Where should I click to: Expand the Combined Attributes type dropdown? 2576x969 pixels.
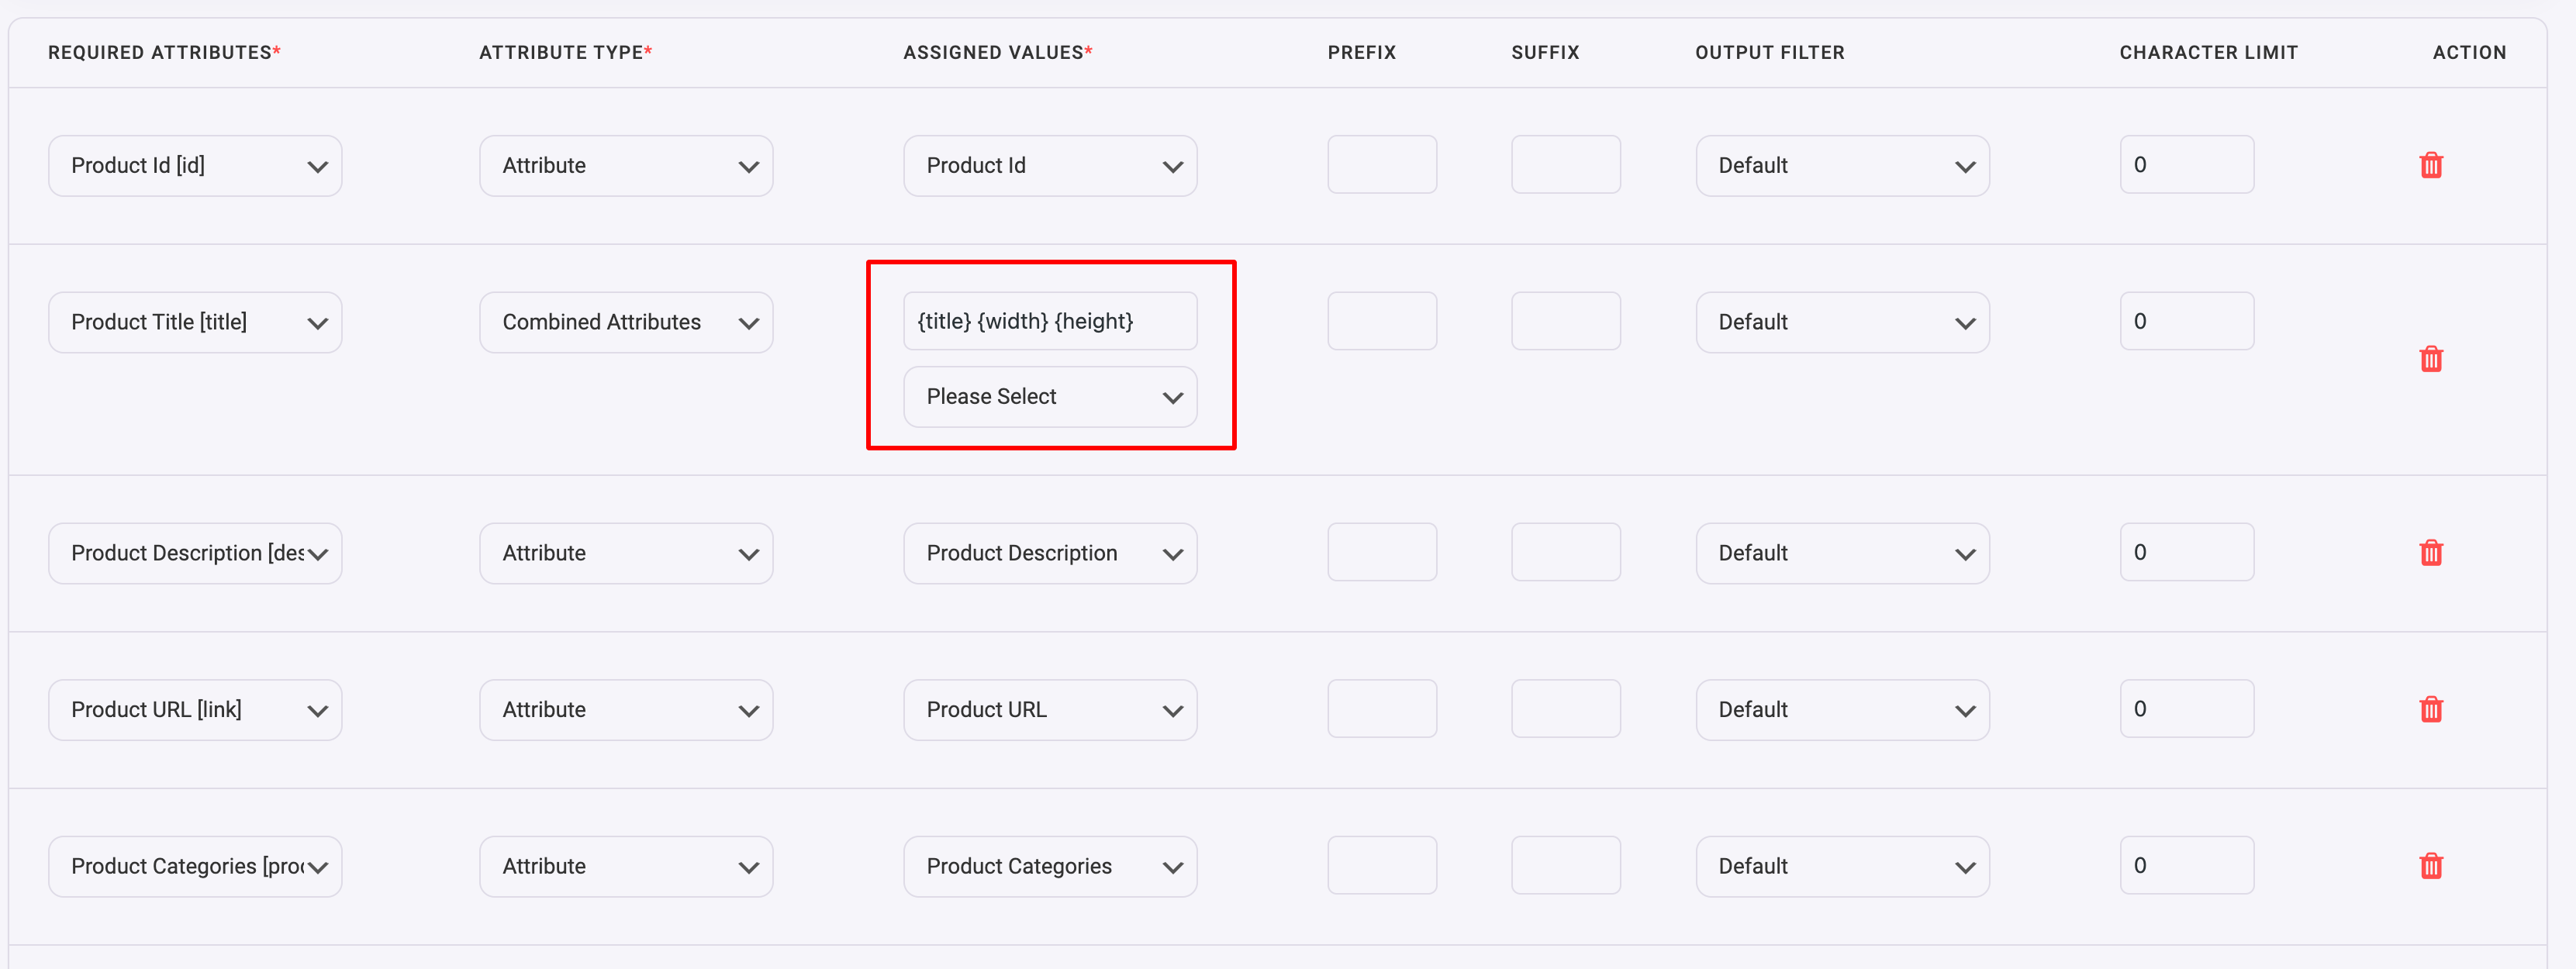(626, 322)
